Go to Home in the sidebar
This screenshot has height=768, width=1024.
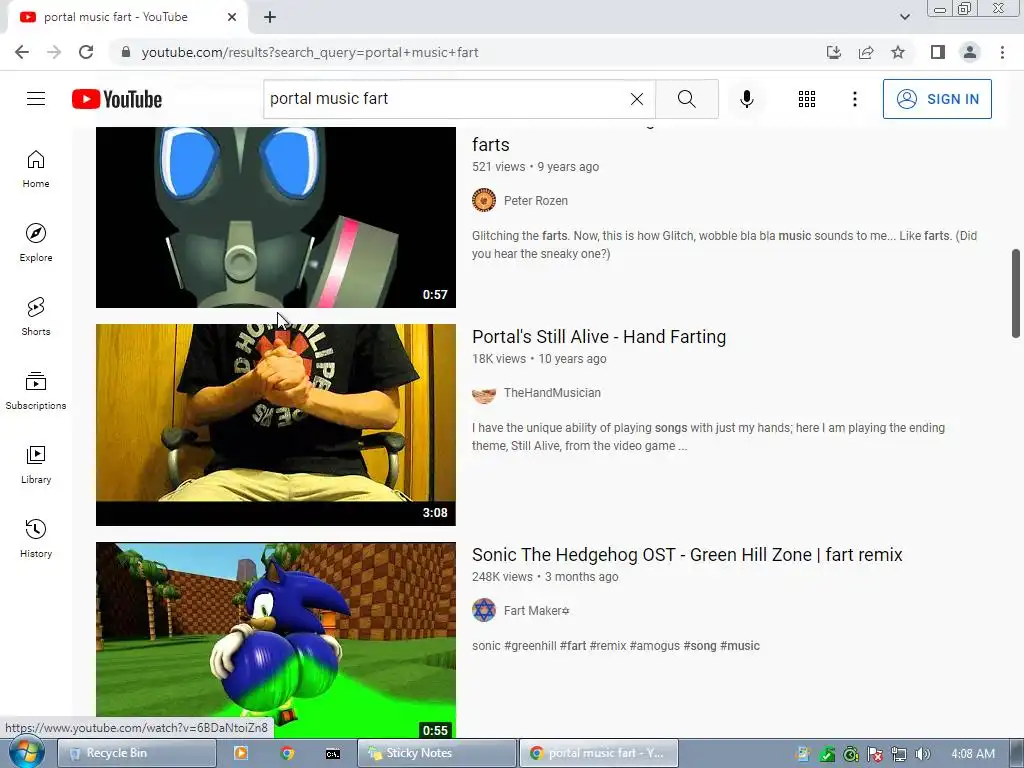[x=36, y=168]
